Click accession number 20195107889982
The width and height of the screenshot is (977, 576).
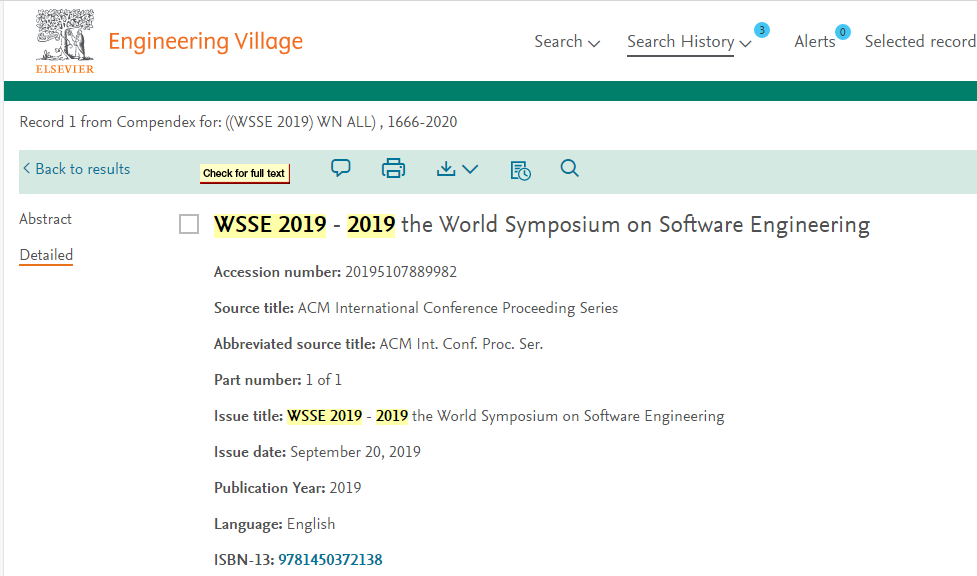[x=401, y=272]
